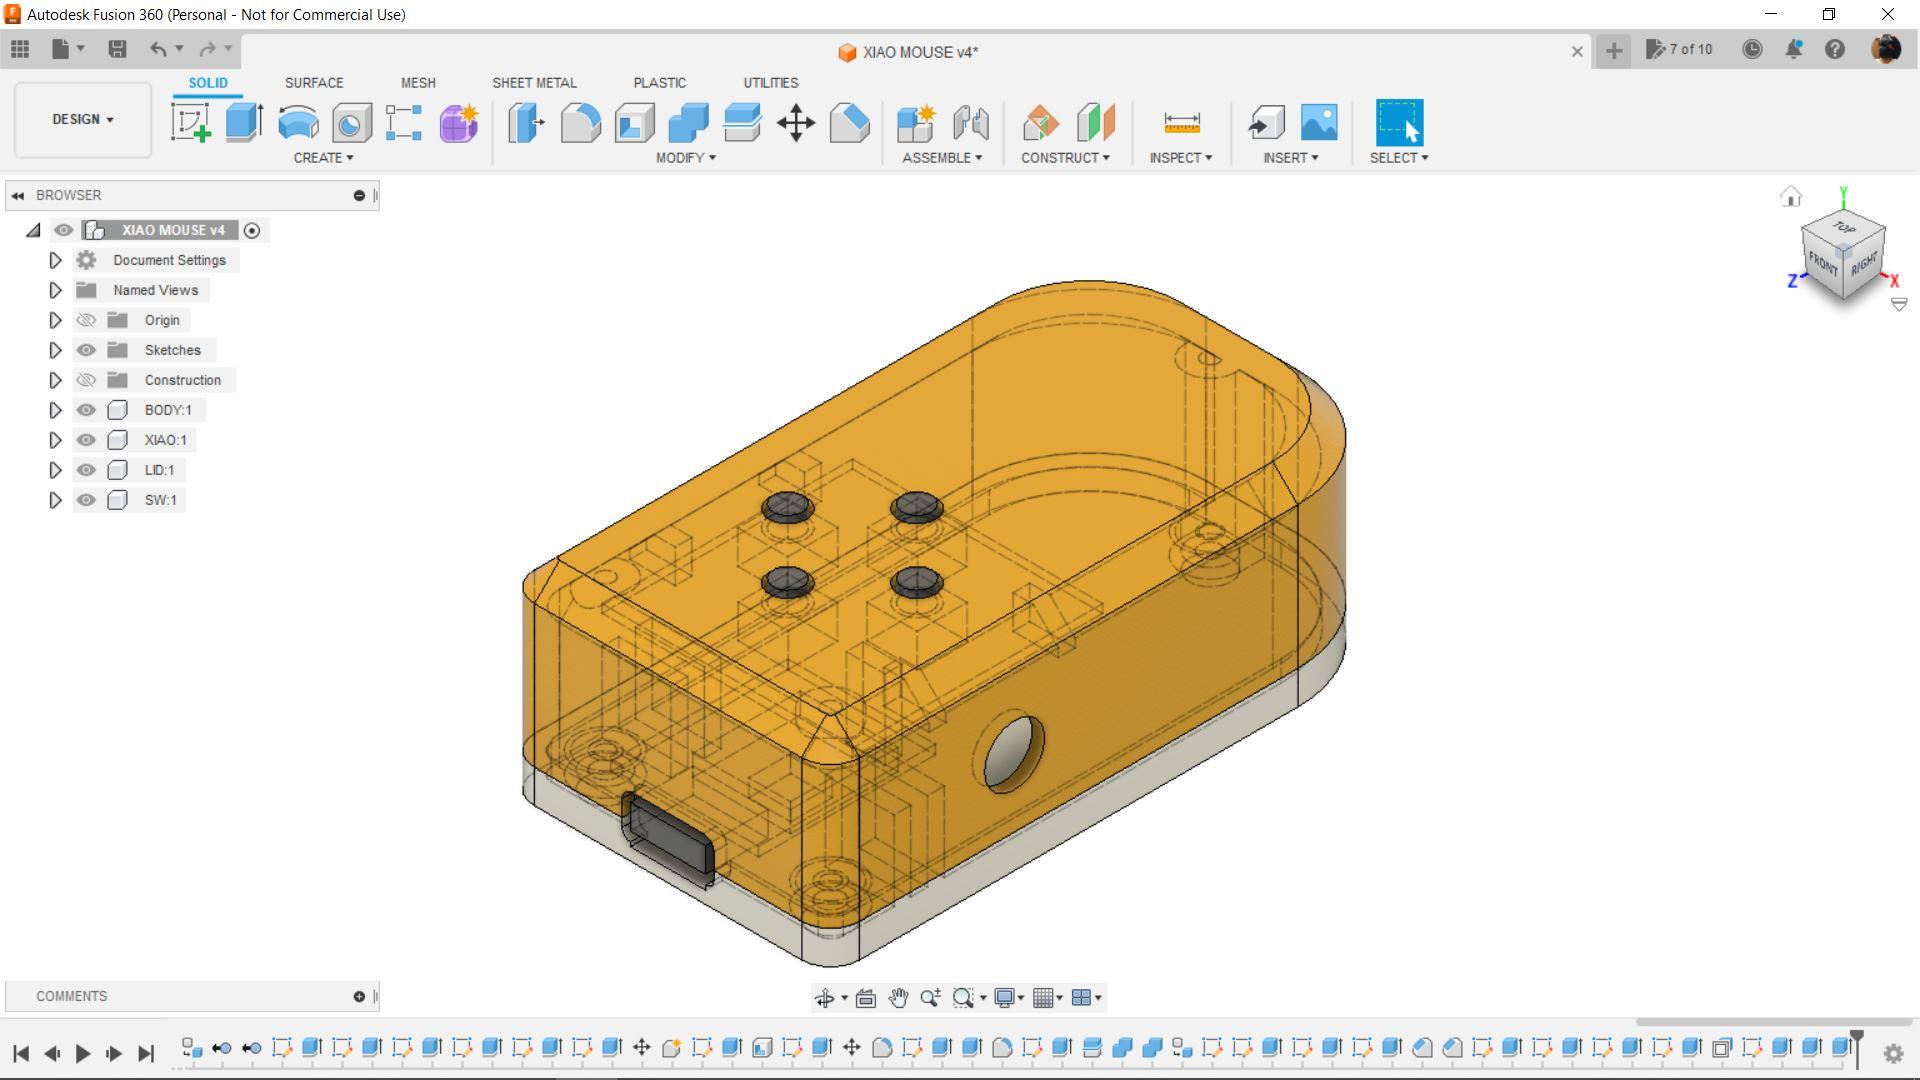Open the SHEET METAL tab
Screen dimensions: 1920x1080
coord(534,83)
